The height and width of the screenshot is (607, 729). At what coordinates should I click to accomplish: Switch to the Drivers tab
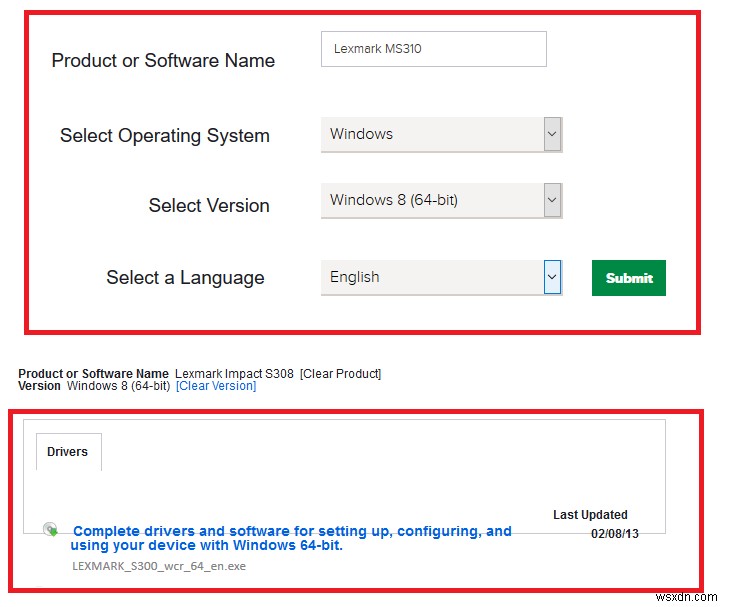point(68,452)
